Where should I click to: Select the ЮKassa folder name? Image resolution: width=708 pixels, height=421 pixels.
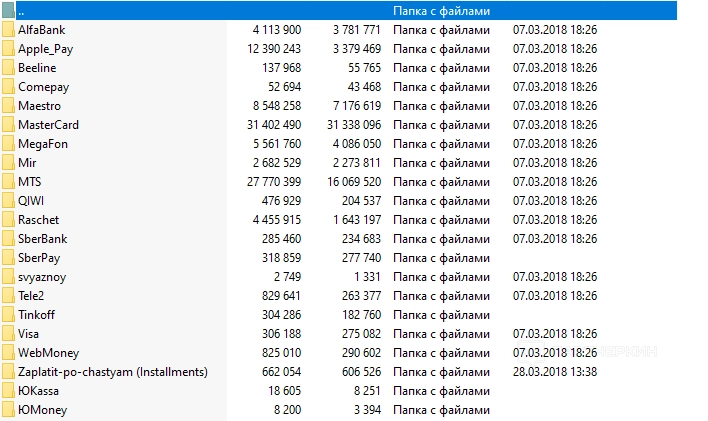[38, 390]
